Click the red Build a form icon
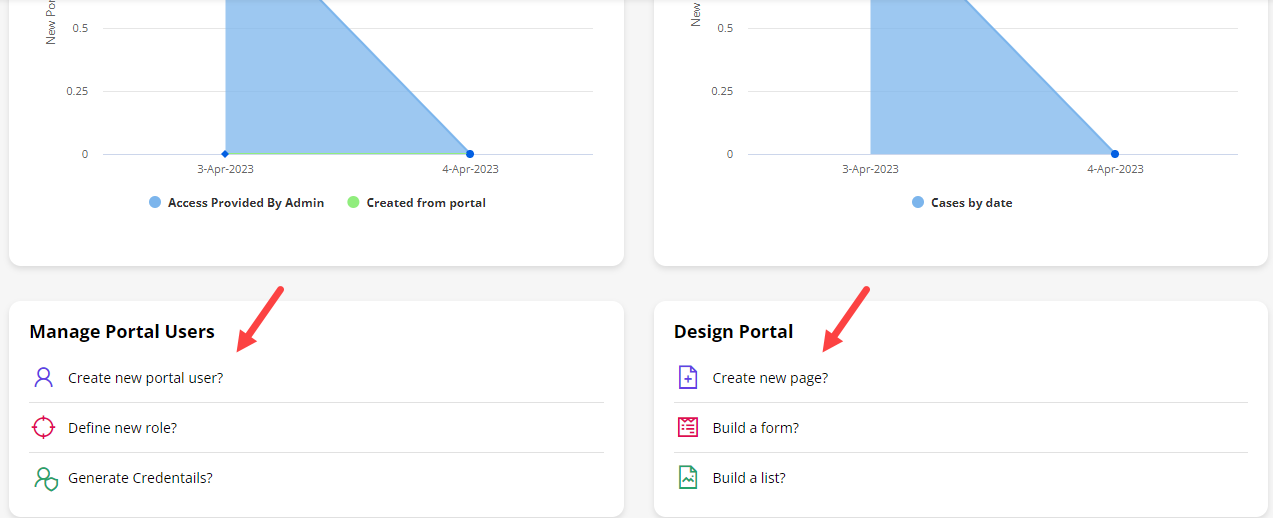 pos(687,428)
